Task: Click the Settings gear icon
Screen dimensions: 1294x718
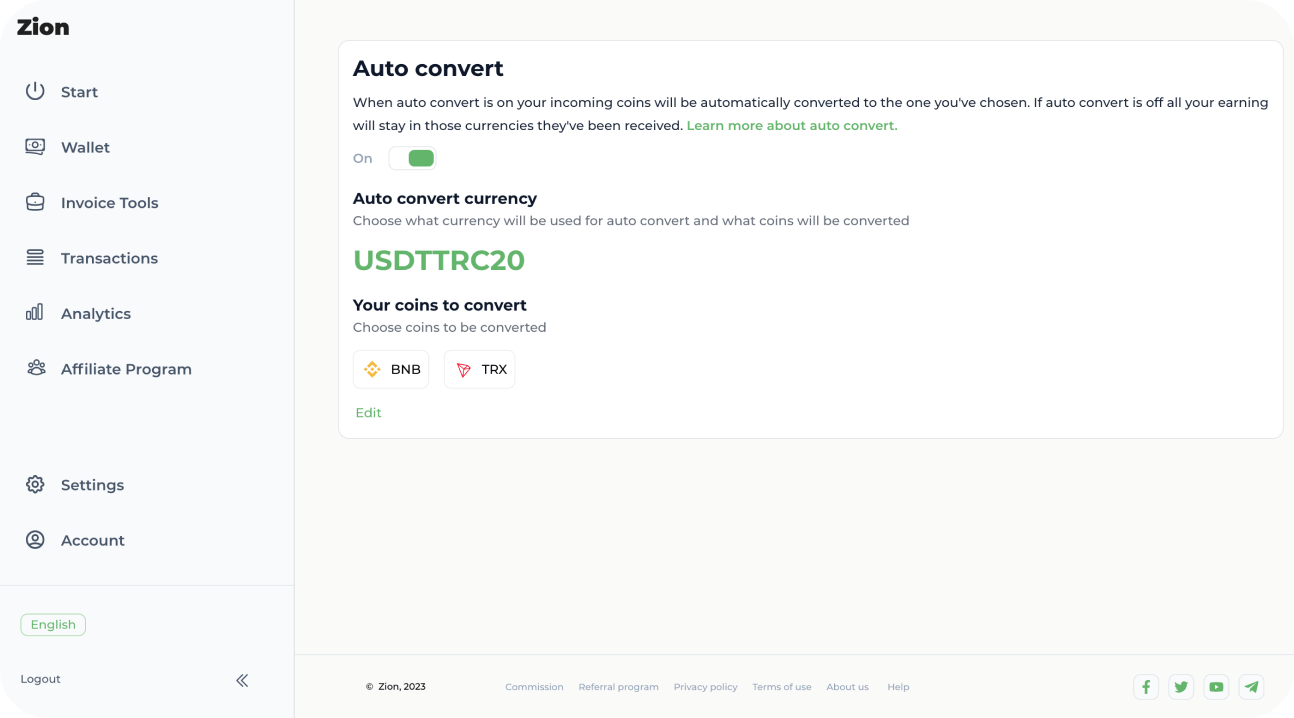Action: point(35,484)
